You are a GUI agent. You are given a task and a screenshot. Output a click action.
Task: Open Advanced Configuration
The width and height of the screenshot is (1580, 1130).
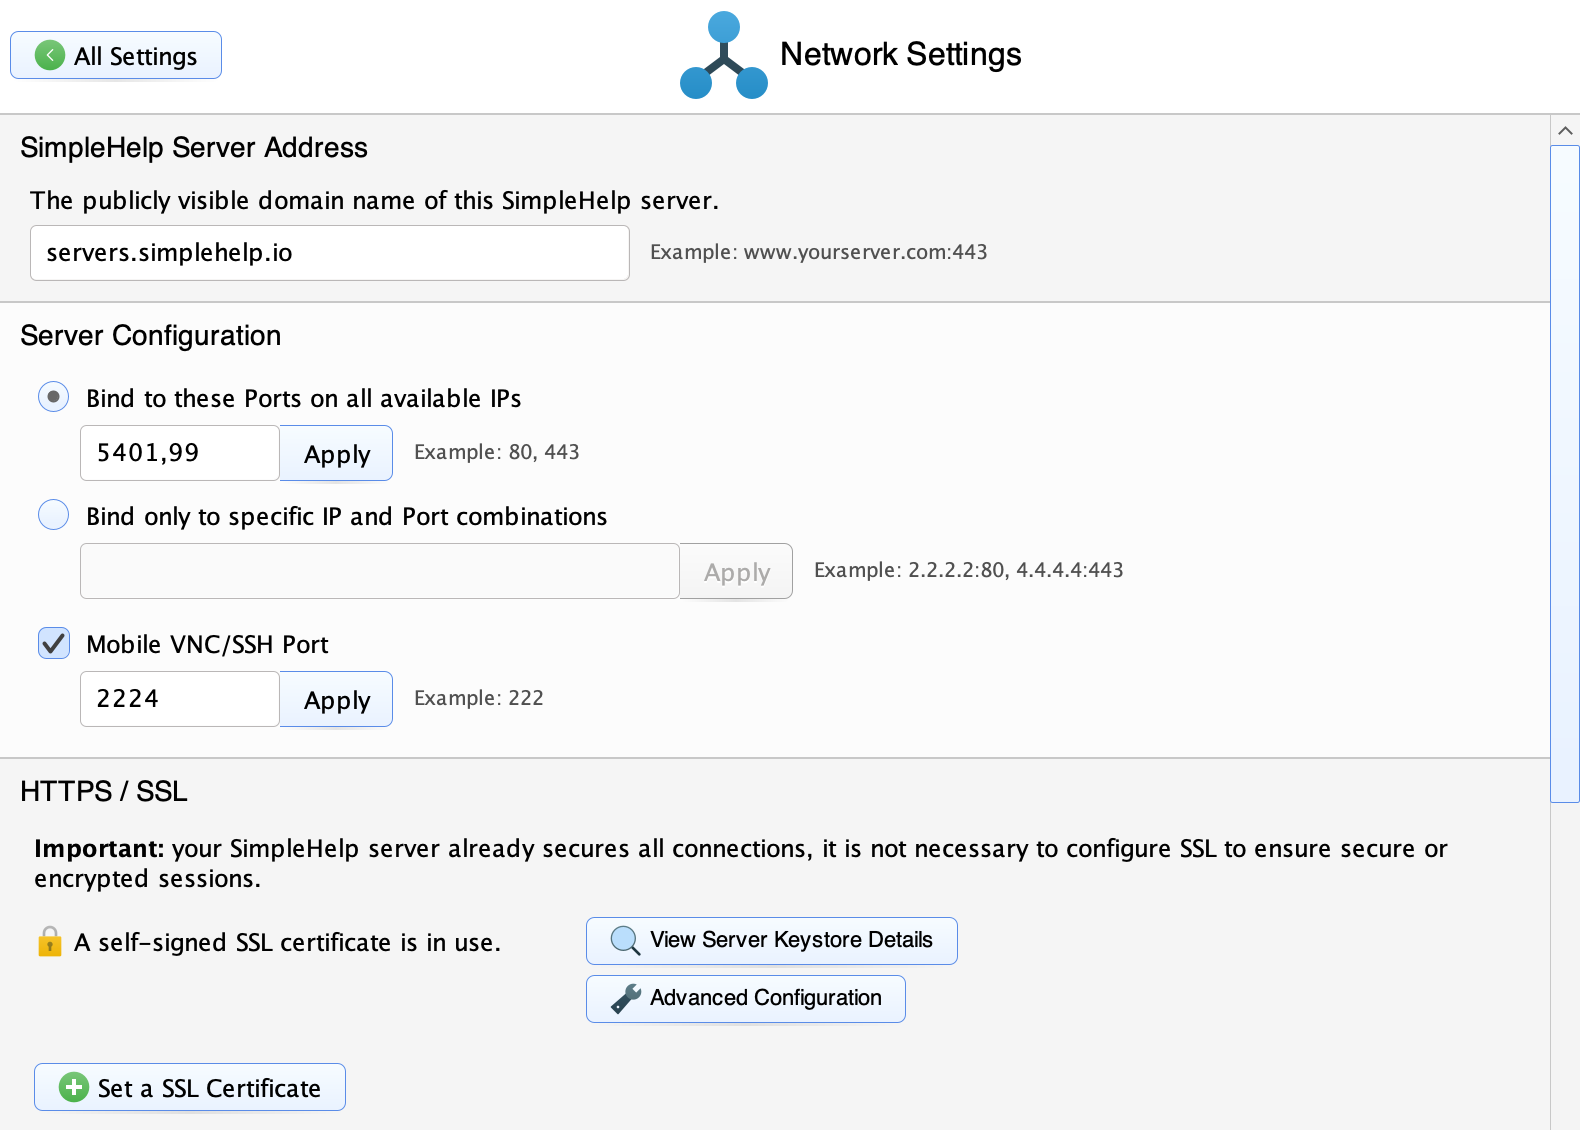click(x=746, y=999)
